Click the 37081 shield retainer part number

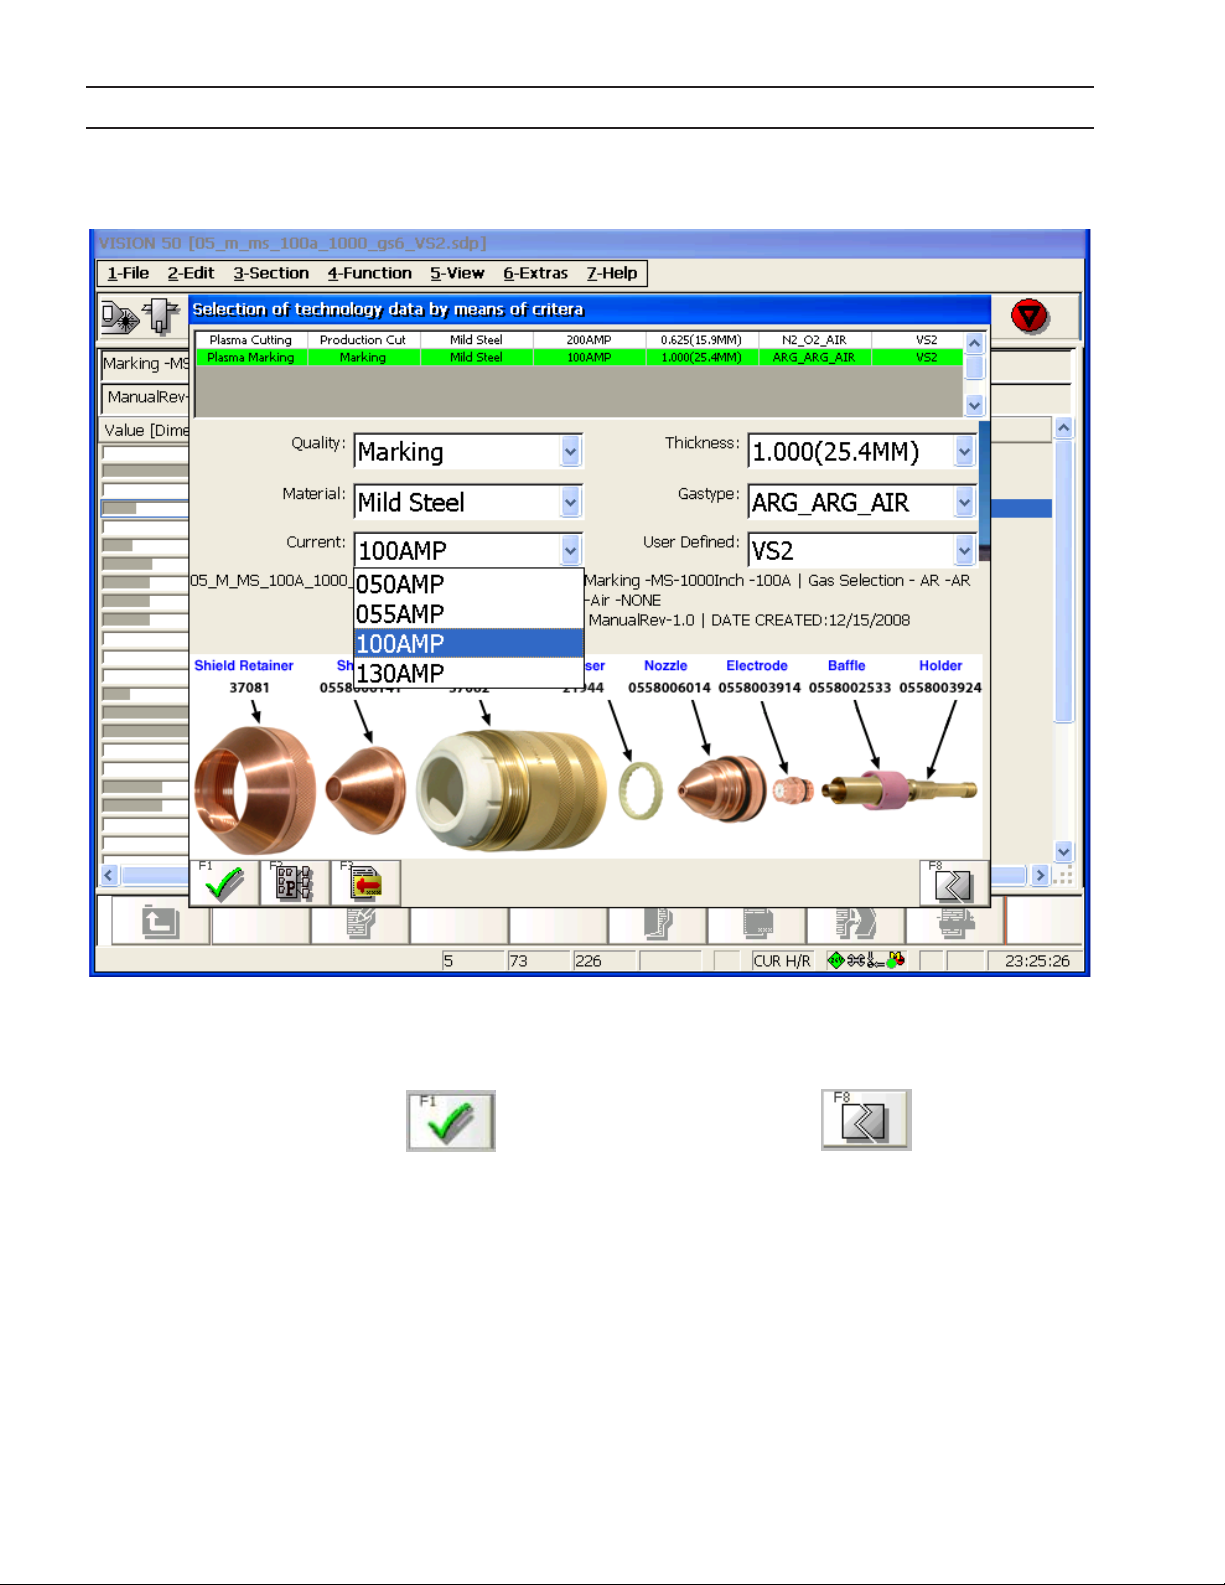(x=249, y=687)
